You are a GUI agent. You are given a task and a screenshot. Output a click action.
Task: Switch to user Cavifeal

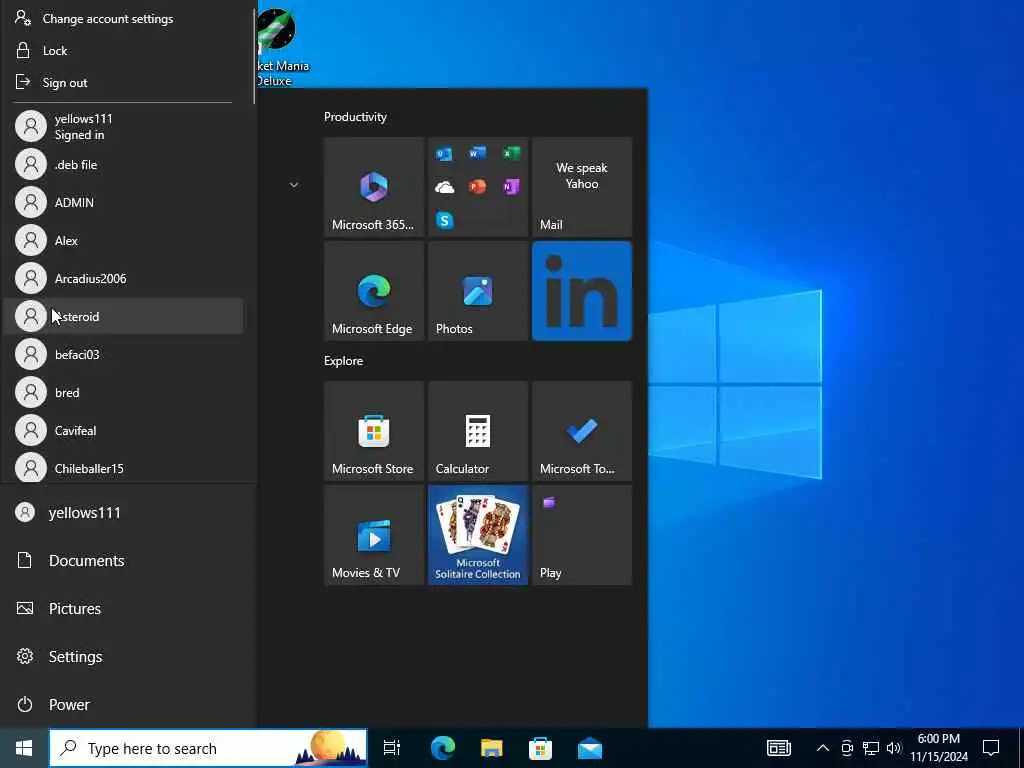coord(123,430)
